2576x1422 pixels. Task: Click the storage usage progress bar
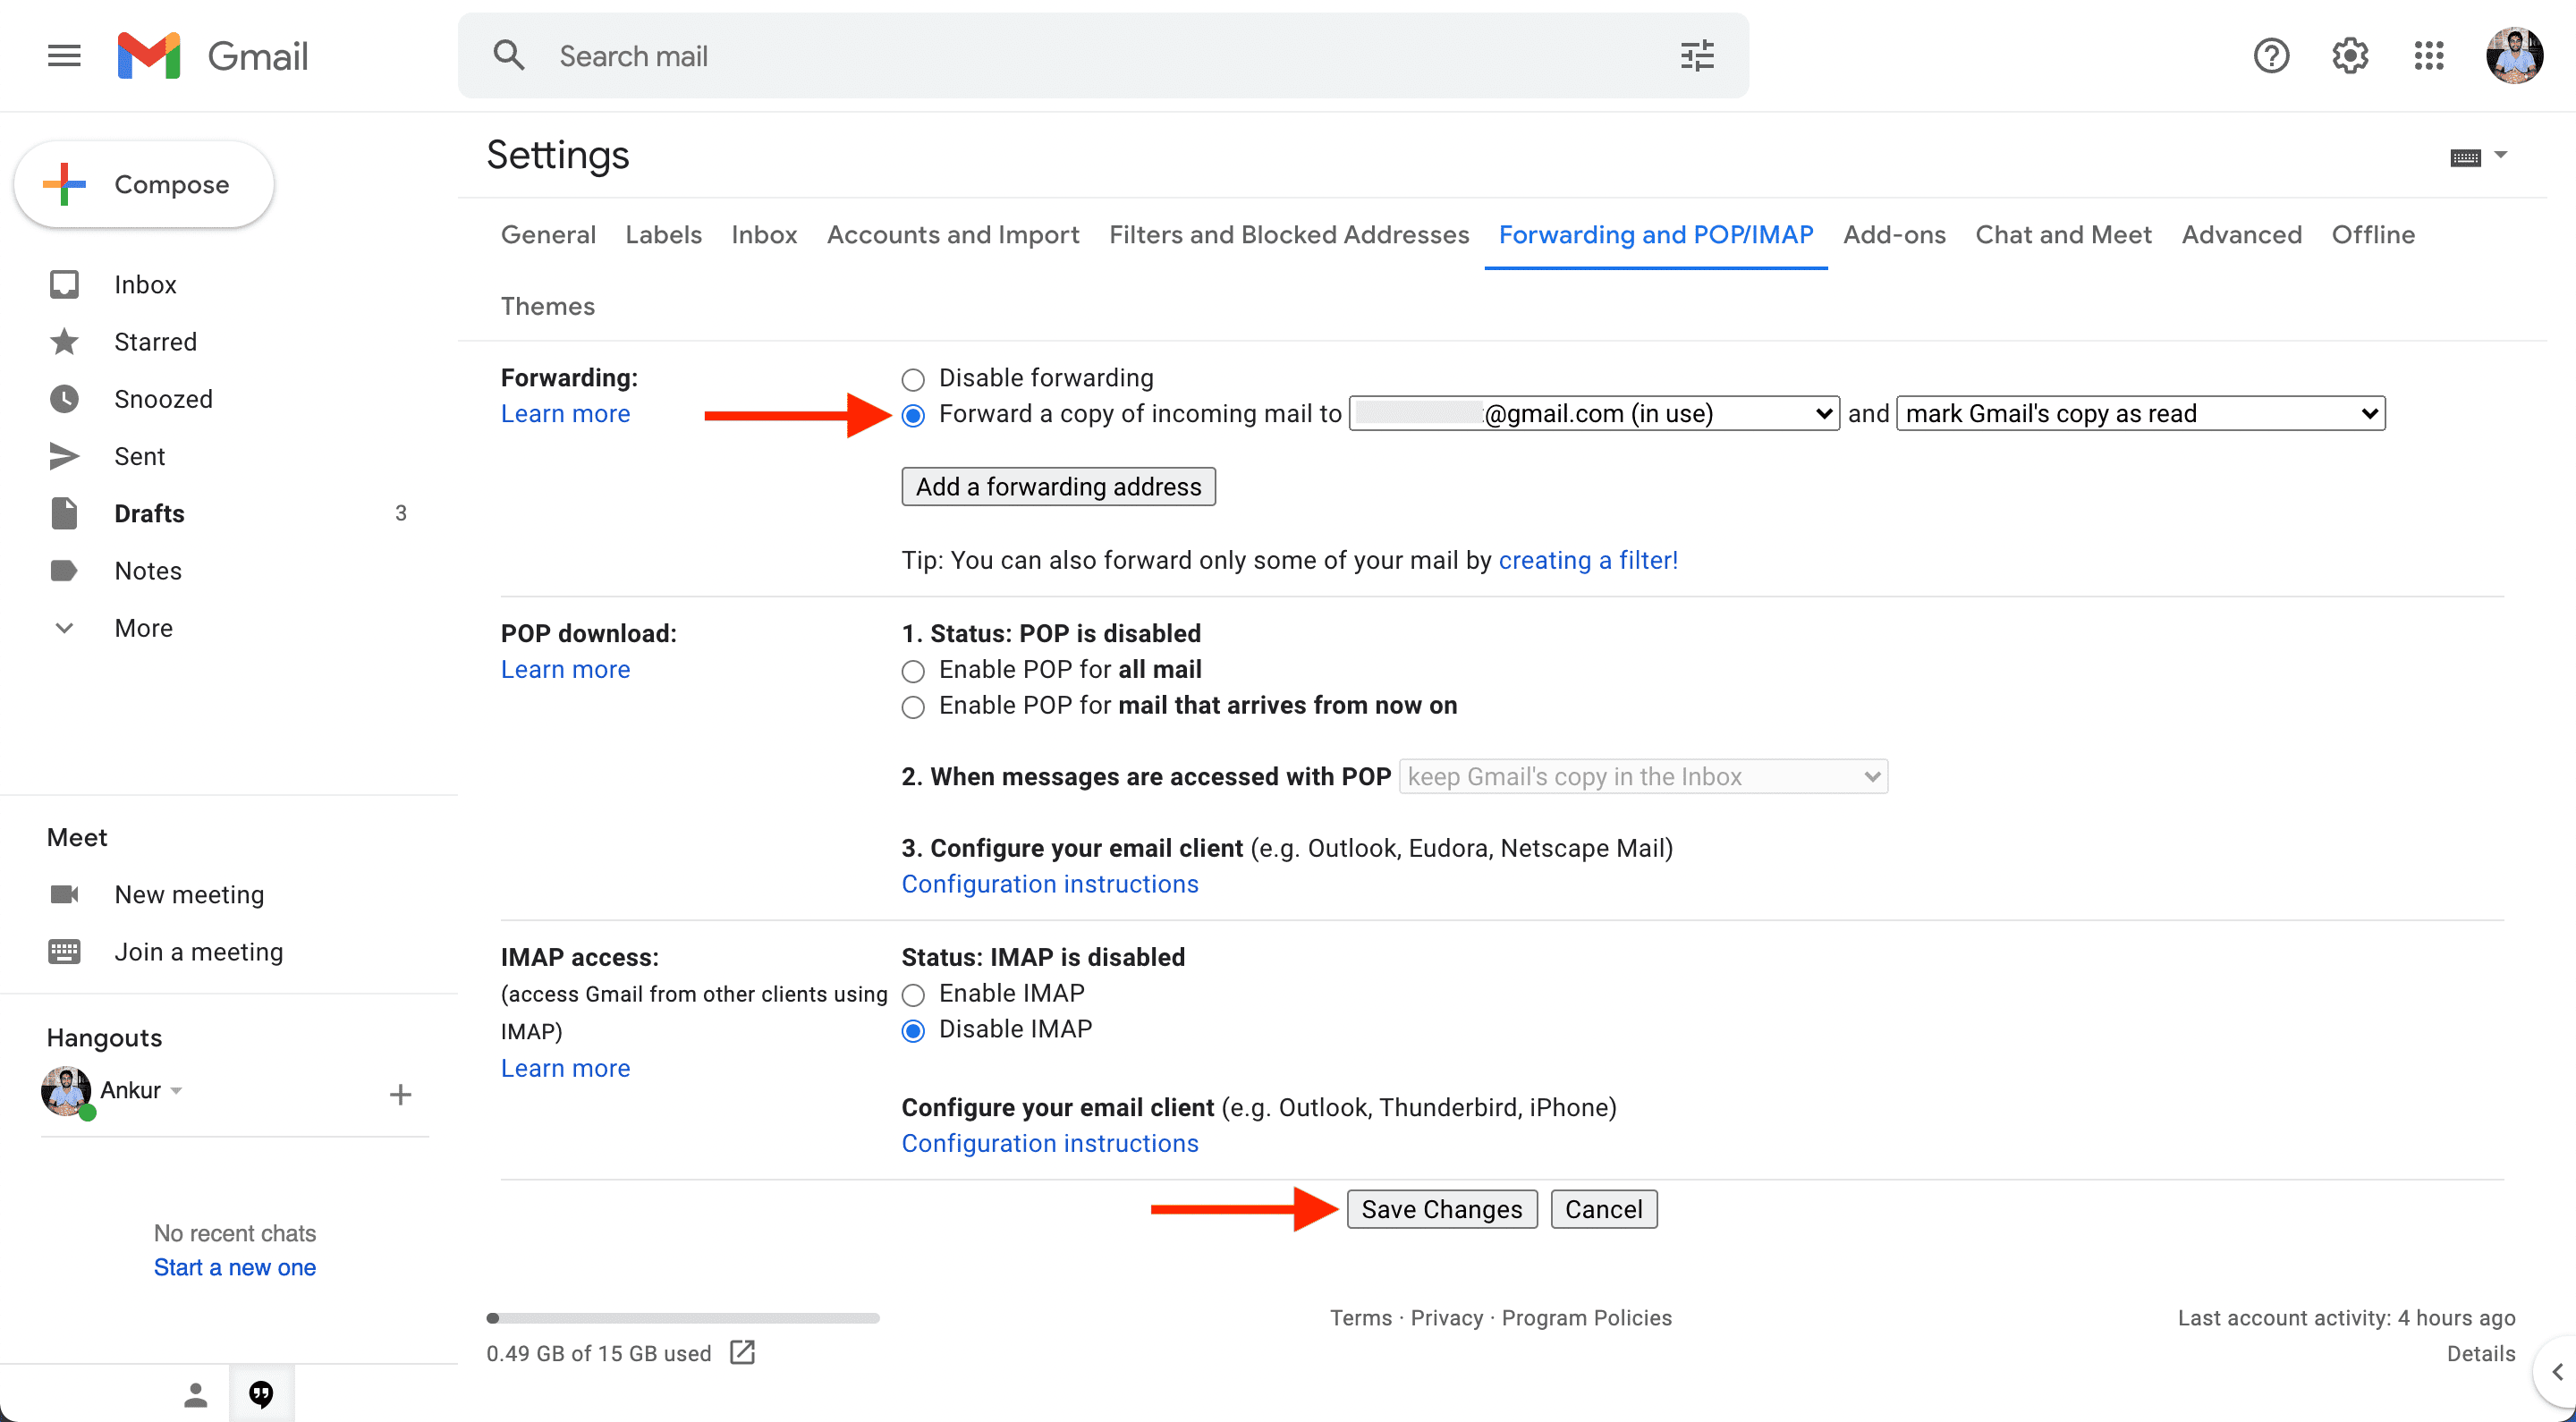click(683, 1319)
